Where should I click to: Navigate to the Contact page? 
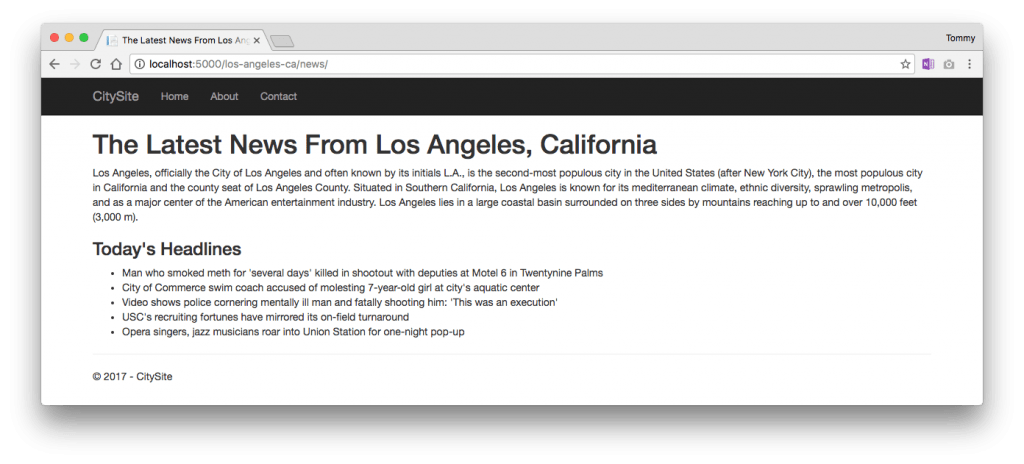[278, 96]
